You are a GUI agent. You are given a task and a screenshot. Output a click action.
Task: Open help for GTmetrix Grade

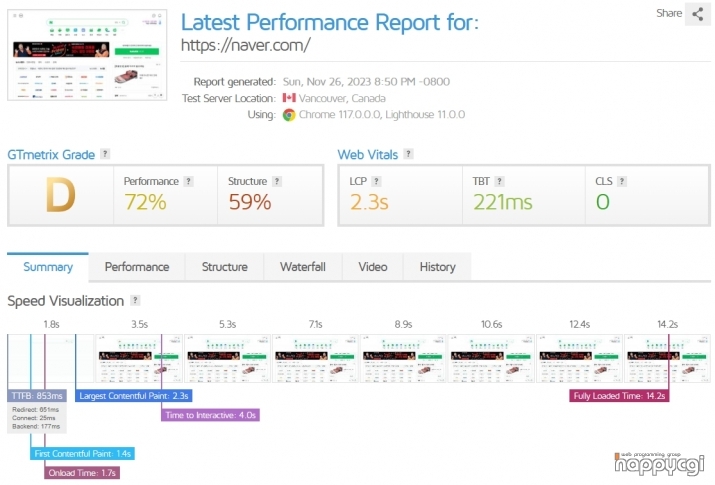point(105,154)
